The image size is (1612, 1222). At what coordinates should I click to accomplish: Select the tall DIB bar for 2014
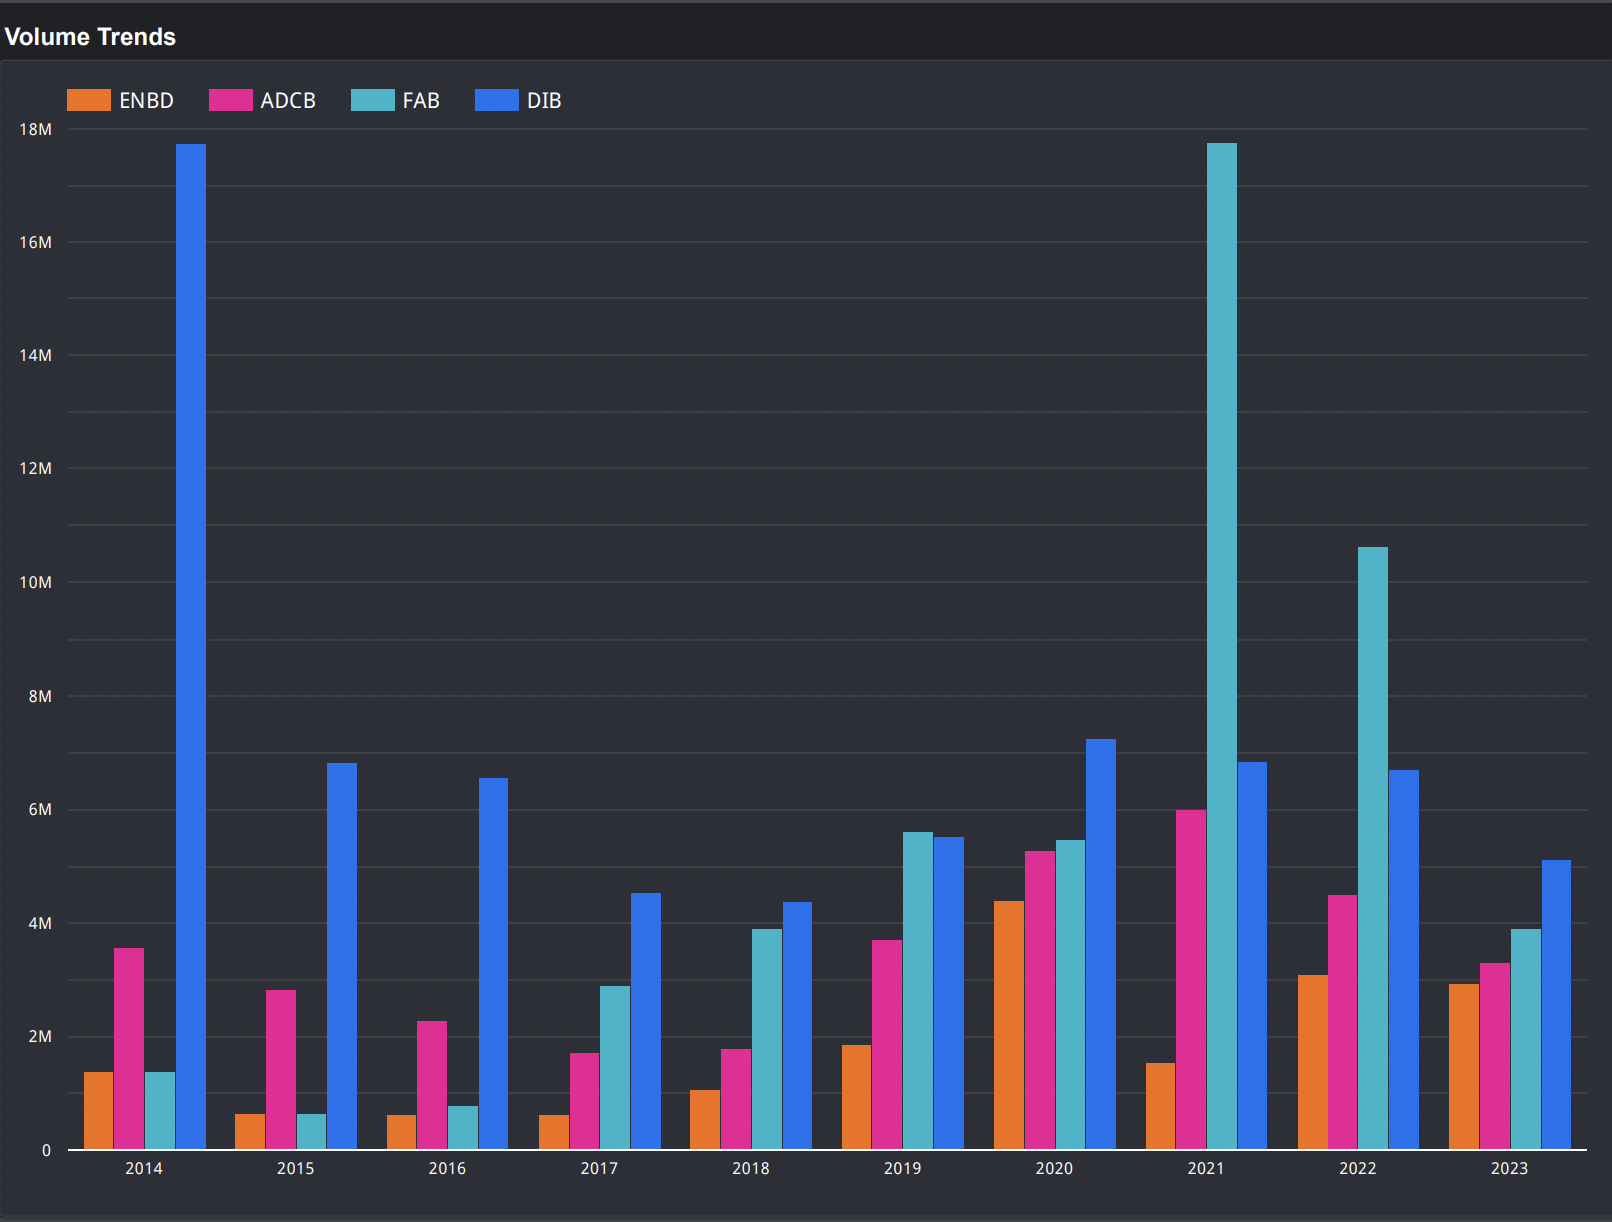point(191,646)
